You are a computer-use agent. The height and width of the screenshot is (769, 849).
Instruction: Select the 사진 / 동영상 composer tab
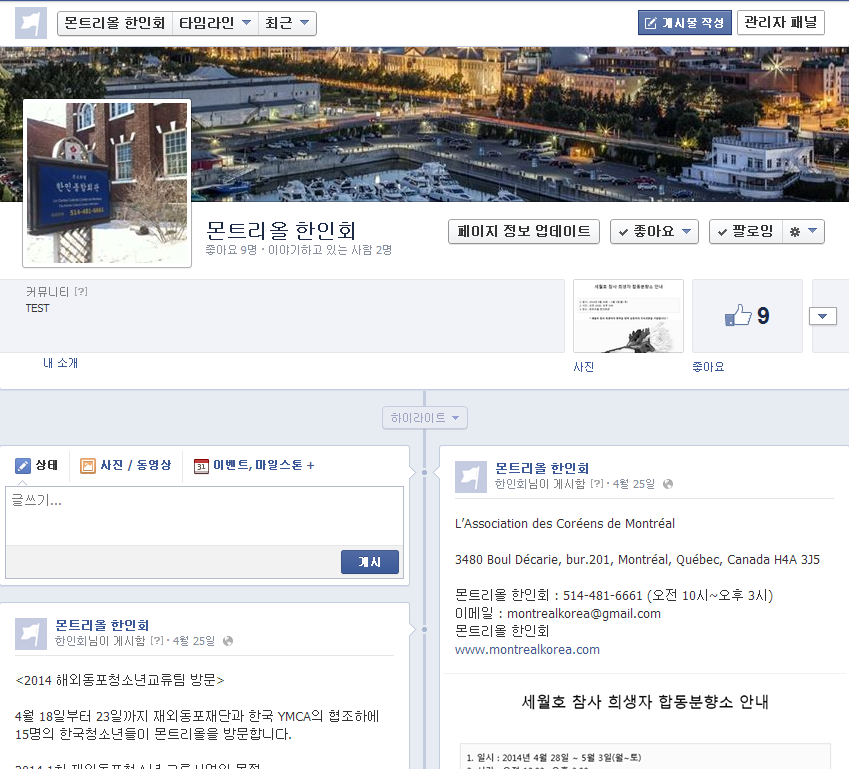(126, 465)
